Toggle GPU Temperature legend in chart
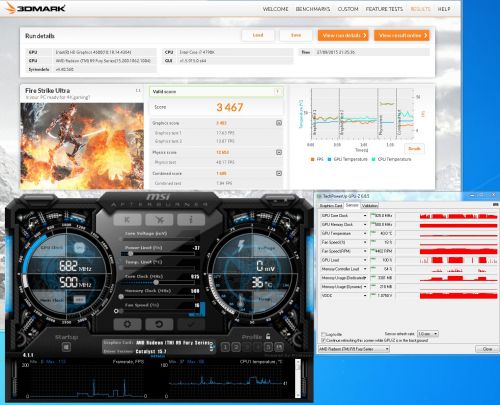Screen dimensions: 500x405 [348, 159]
